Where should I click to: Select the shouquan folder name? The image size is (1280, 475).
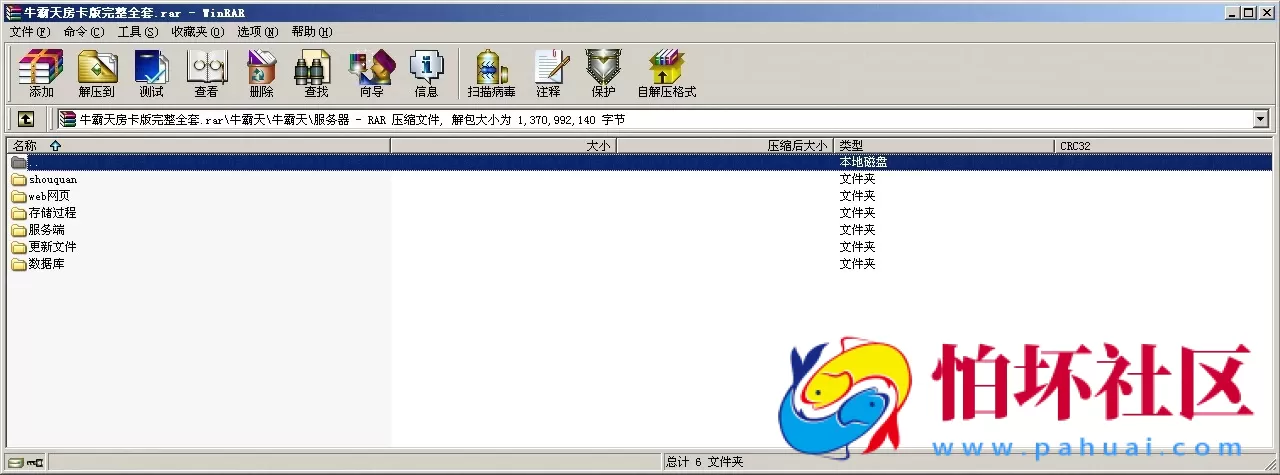(x=53, y=180)
